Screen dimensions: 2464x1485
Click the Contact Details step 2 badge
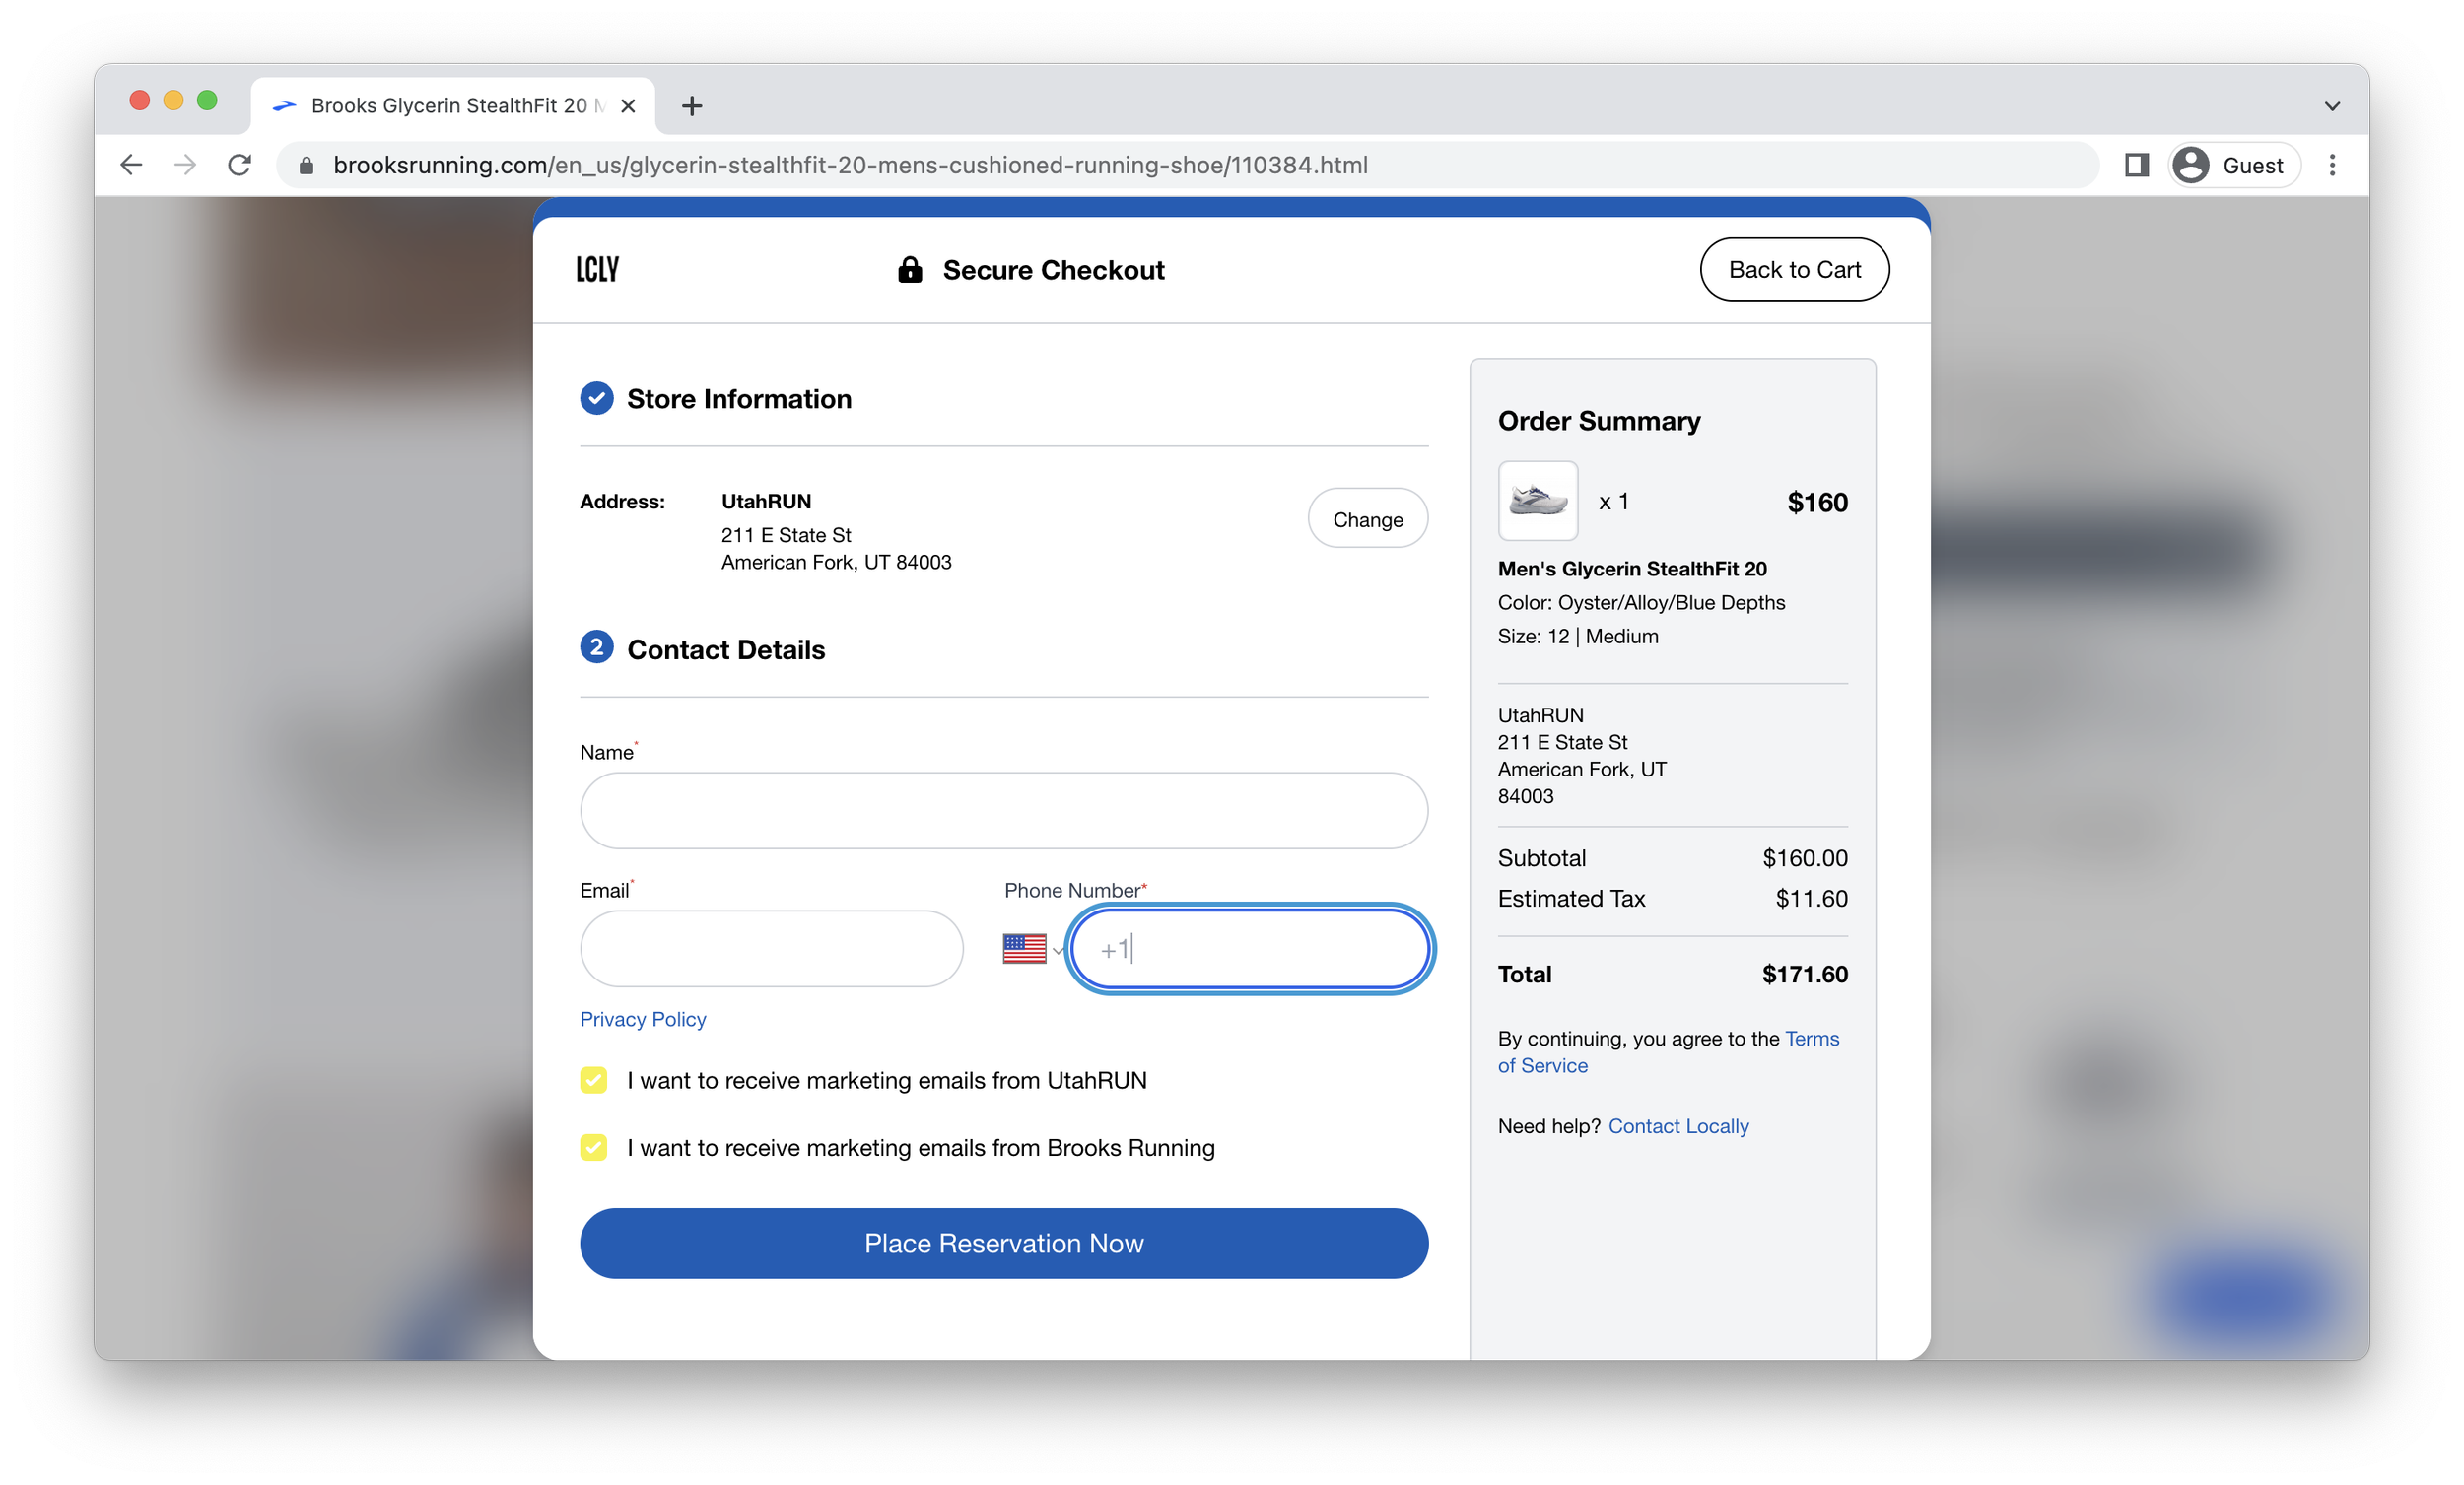(596, 648)
